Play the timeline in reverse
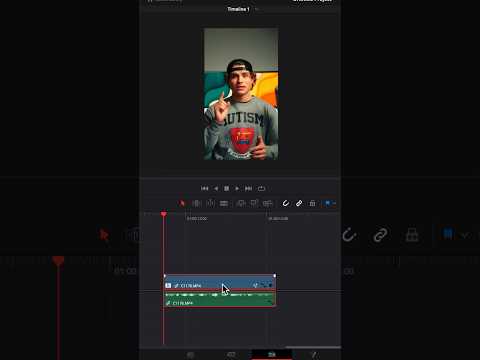Image resolution: width=480 pixels, height=360 pixels. 216,189
